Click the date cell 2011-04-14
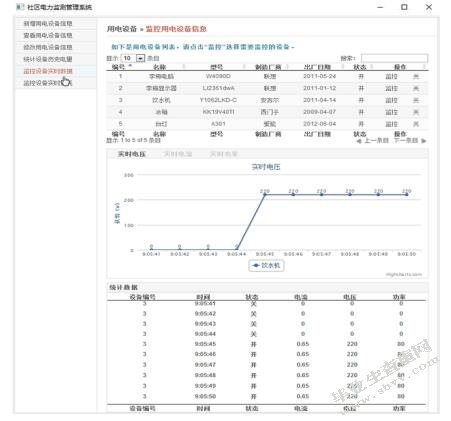The width and height of the screenshot is (451, 421). pyautogui.click(x=319, y=100)
